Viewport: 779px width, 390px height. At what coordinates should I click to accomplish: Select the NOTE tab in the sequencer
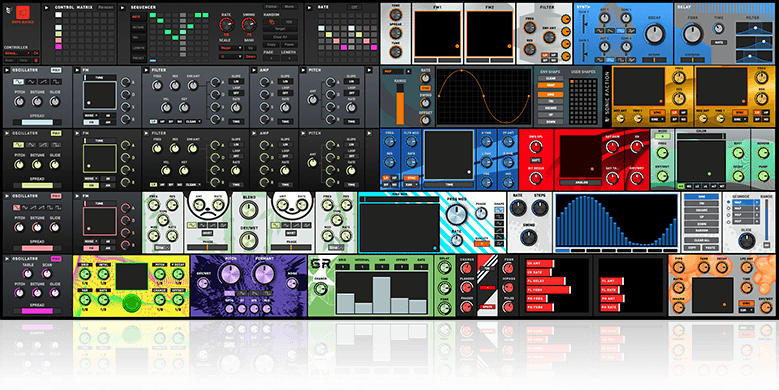[x=138, y=16]
